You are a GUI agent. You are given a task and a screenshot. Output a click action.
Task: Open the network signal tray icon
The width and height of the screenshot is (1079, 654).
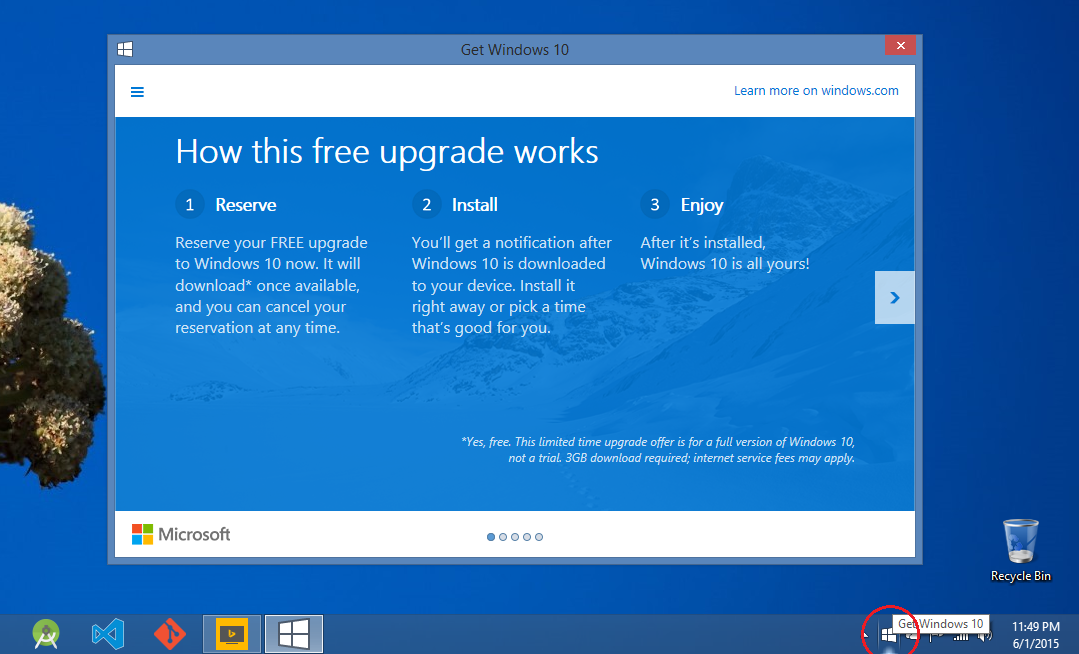[961, 636]
